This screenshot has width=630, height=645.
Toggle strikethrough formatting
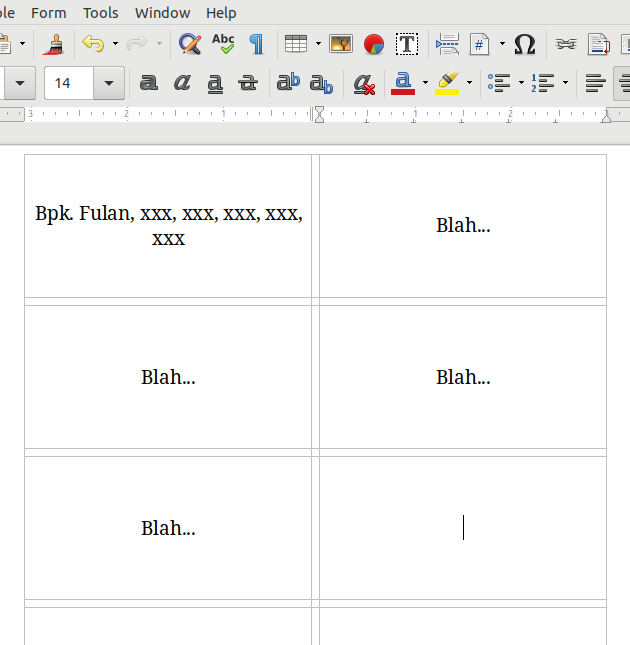pyautogui.click(x=248, y=83)
